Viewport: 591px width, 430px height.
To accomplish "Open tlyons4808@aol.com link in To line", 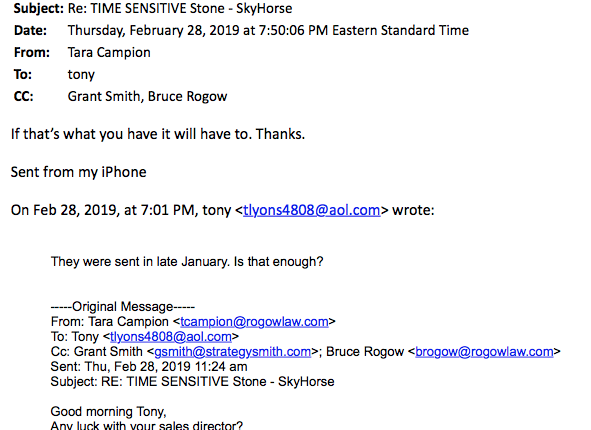I will coord(171,337).
